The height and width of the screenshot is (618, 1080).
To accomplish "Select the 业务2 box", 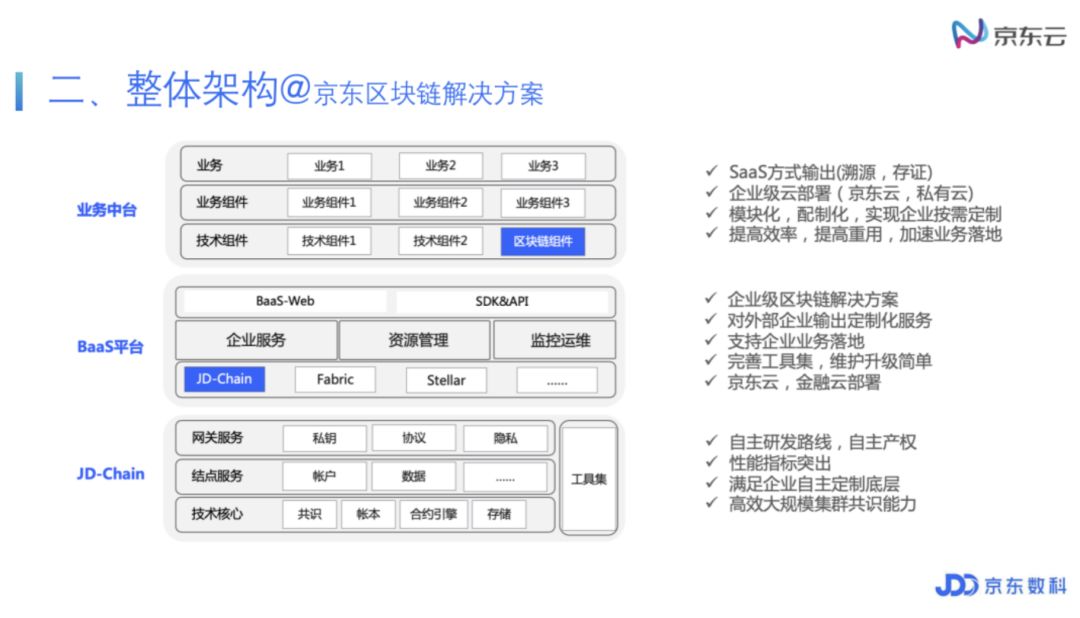I will point(440,166).
